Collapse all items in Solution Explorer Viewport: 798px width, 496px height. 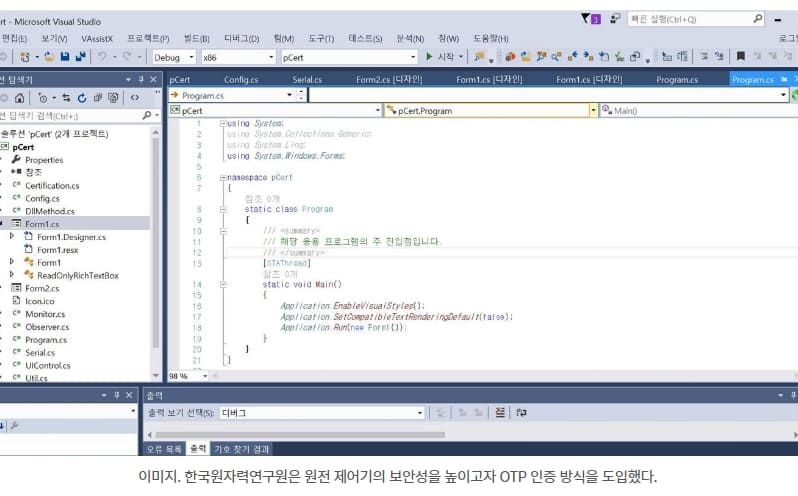pyautogui.click(x=98, y=98)
